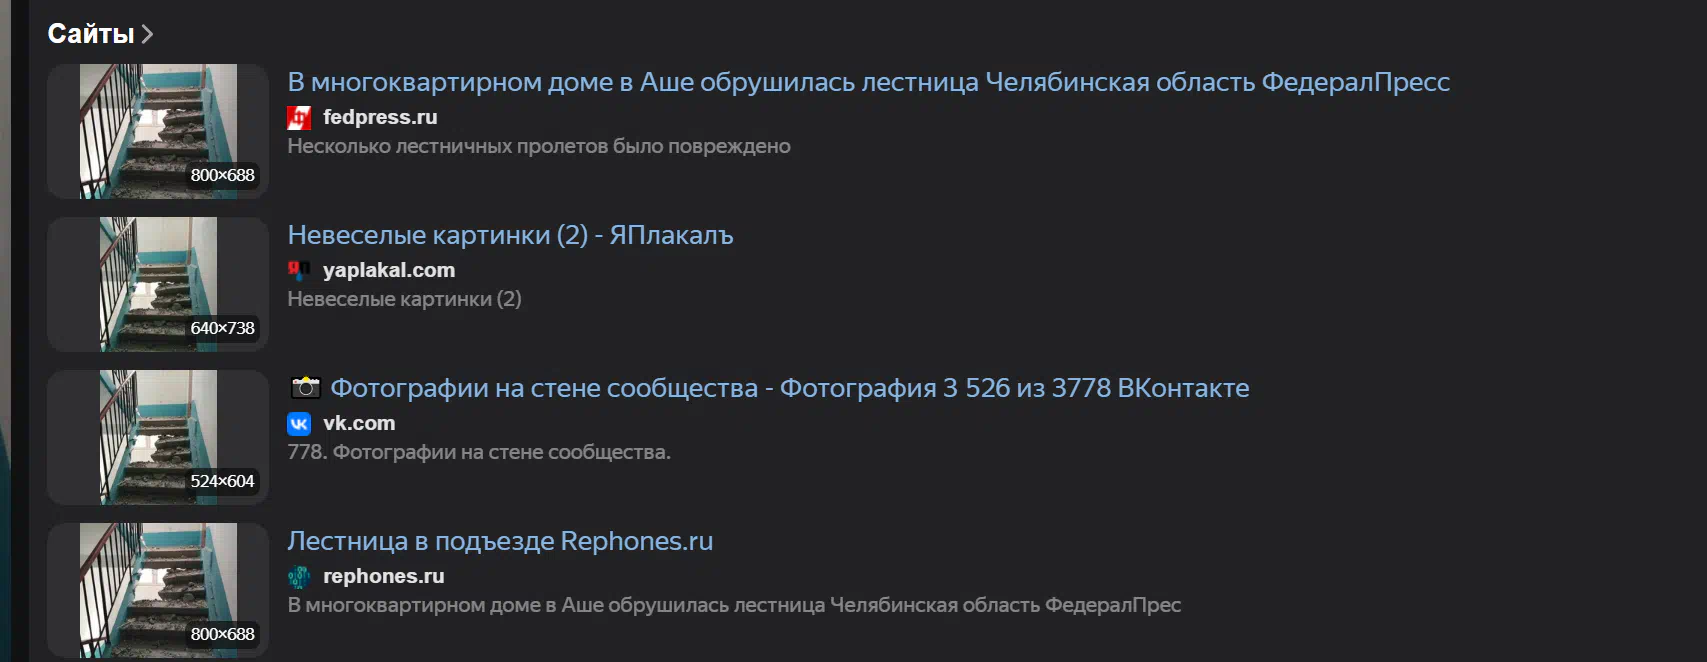Open Лестница в подъезде Rephones.ru link
The height and width of the screenshot is (662, 1707).
(x=500, y=541)
